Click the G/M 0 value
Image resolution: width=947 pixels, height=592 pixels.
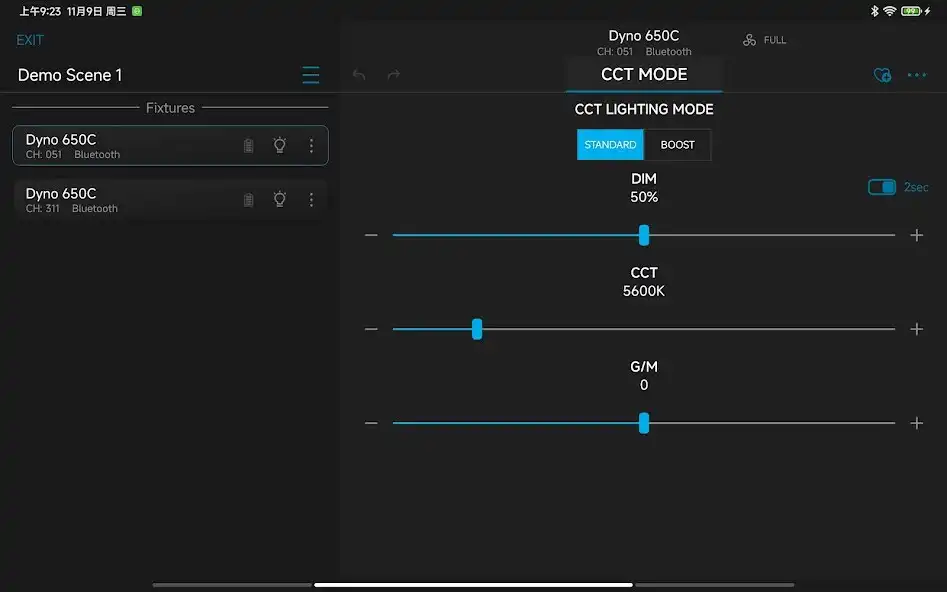(x=644, y=385)
